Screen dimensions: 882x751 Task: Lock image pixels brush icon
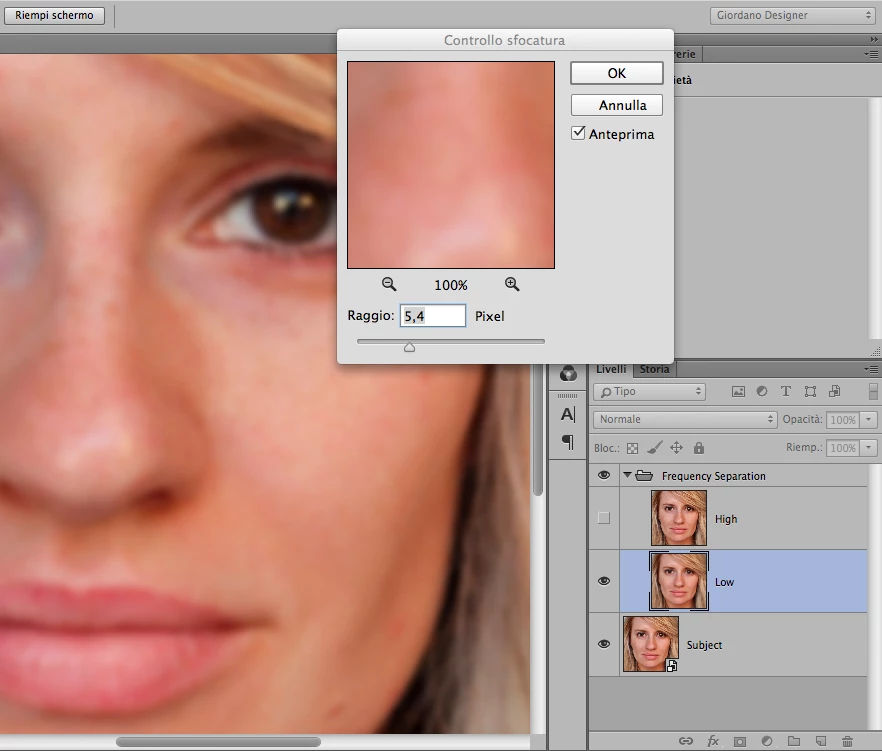tap(654, 448)
